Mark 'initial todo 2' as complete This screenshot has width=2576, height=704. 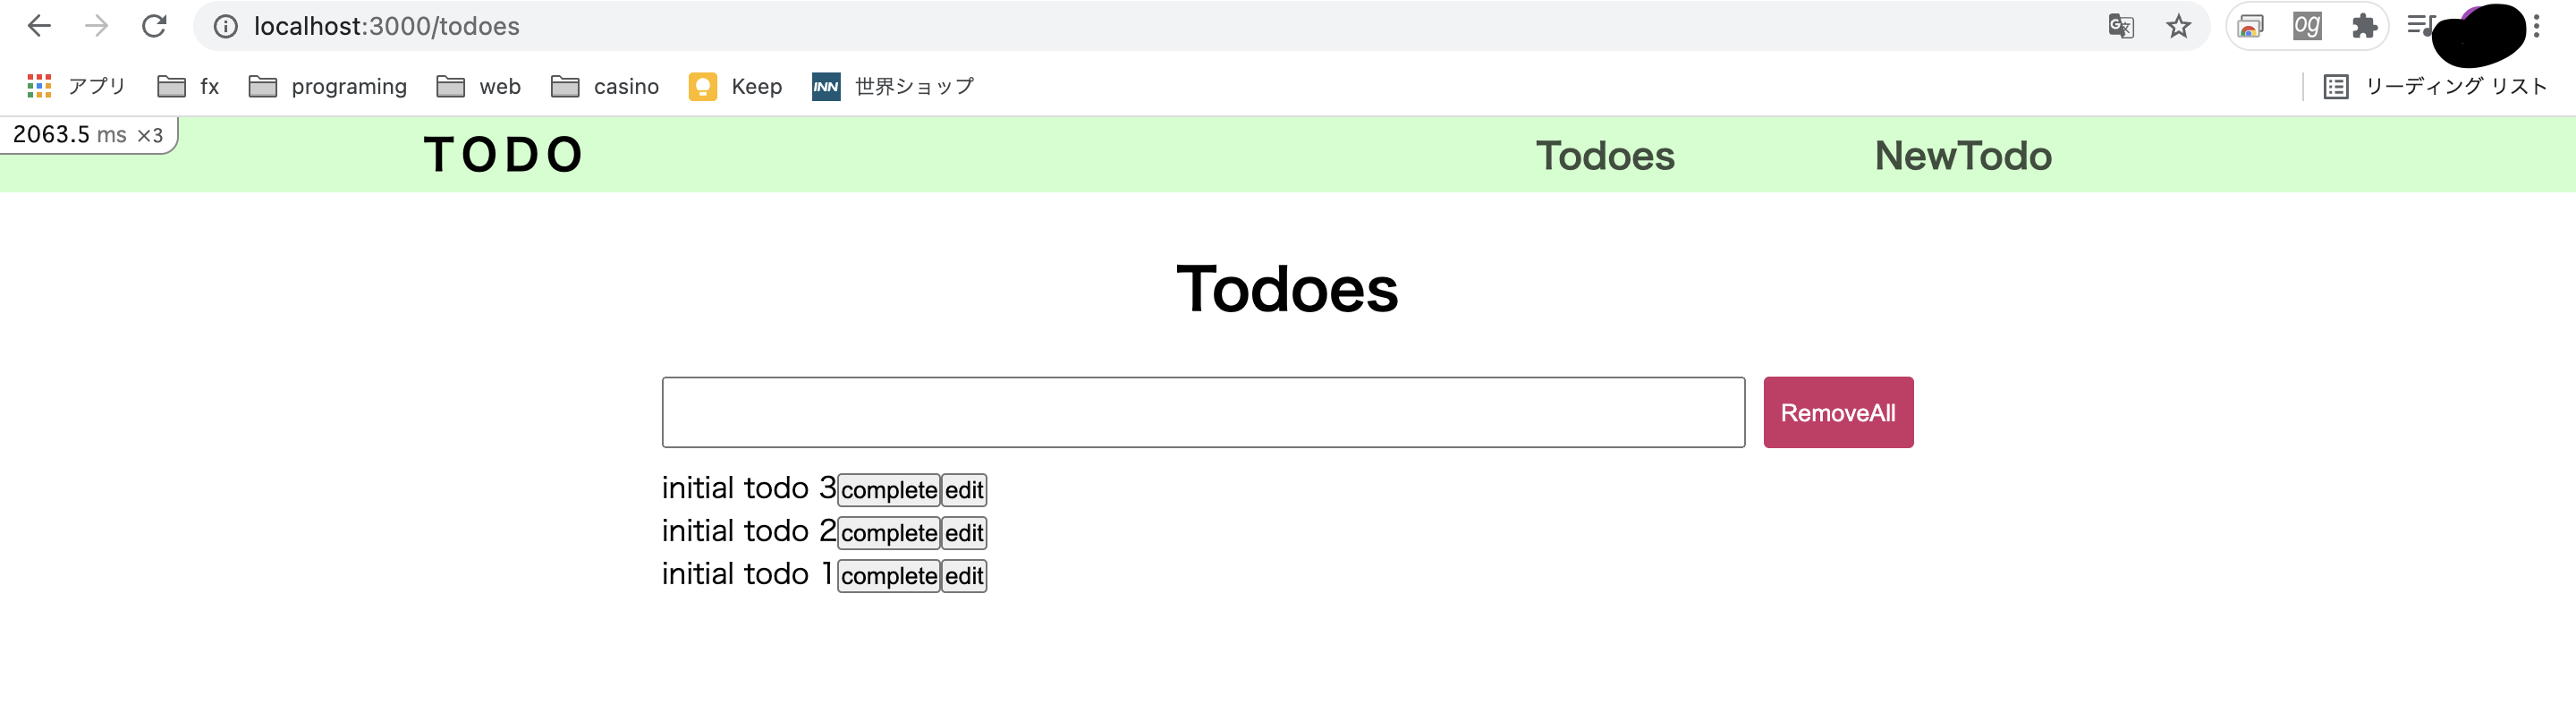pyautogui.click(x=887, y=532)
